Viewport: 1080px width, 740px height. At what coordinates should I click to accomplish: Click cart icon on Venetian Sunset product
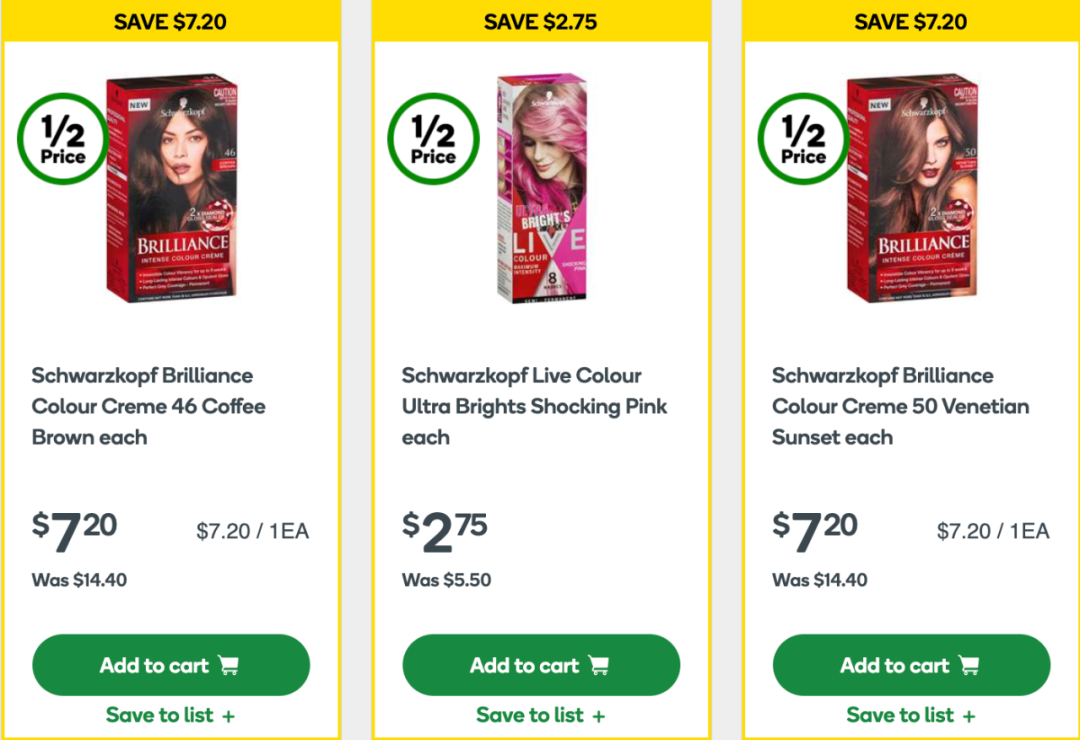(x=969, y=665)
